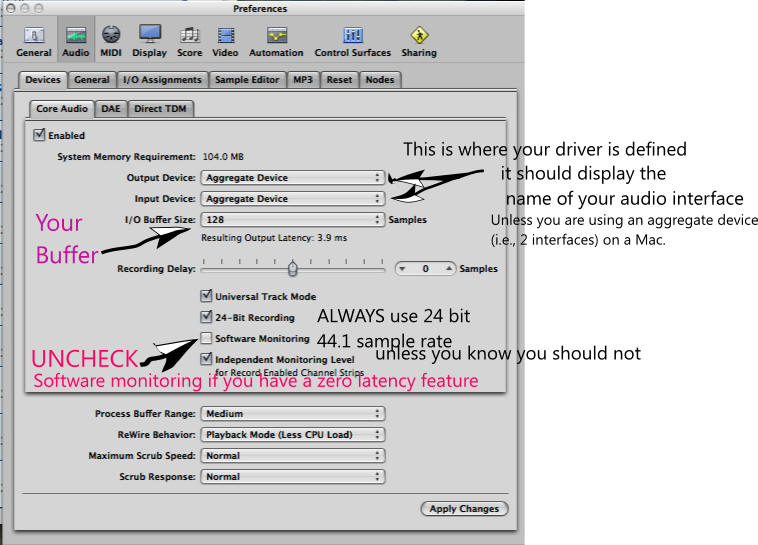Switch to the I/O Assignments tab
This screenshot has height=545, width=758.
click(x=162, y=80)
